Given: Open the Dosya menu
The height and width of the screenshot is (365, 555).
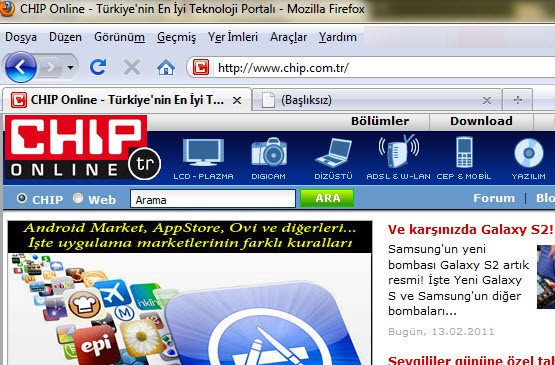Looking at the screenshot, I should pyautogui.click(x=21, y=37).
